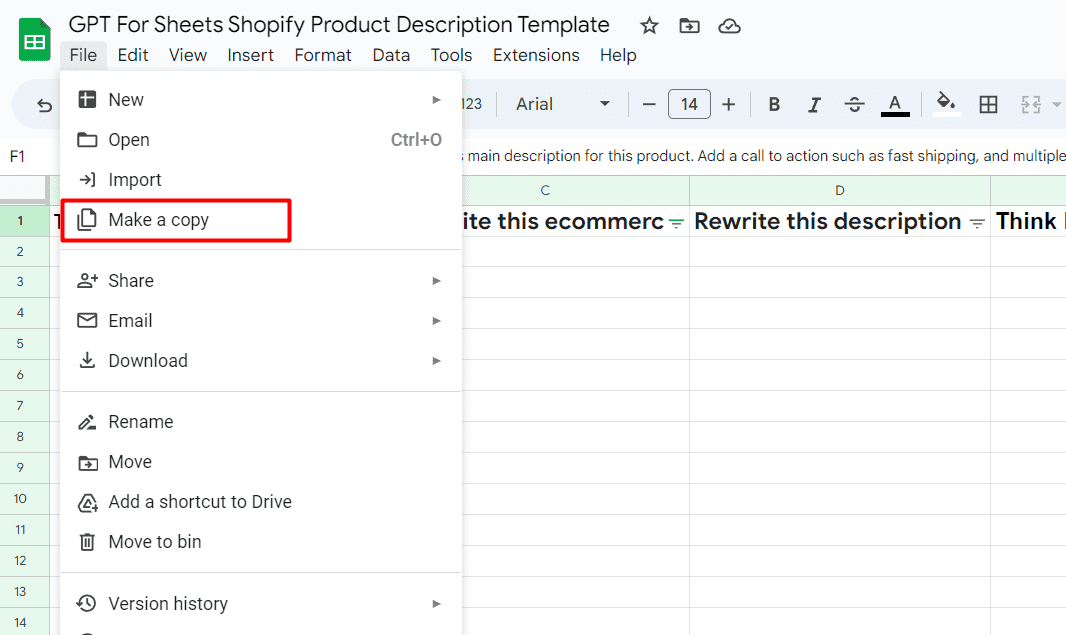Image resolution: width=1066 pixels, height=635 pixels.
Task: Select Make a copy
Action: pyautogui.click(x=261, y=220)
